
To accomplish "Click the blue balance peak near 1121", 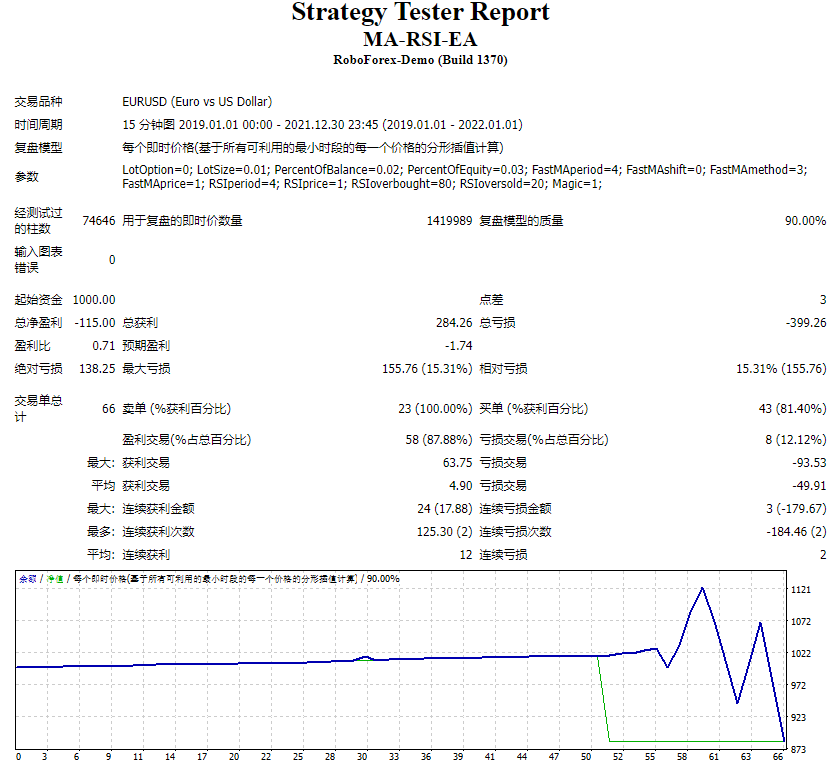I will tap(703, 588).
